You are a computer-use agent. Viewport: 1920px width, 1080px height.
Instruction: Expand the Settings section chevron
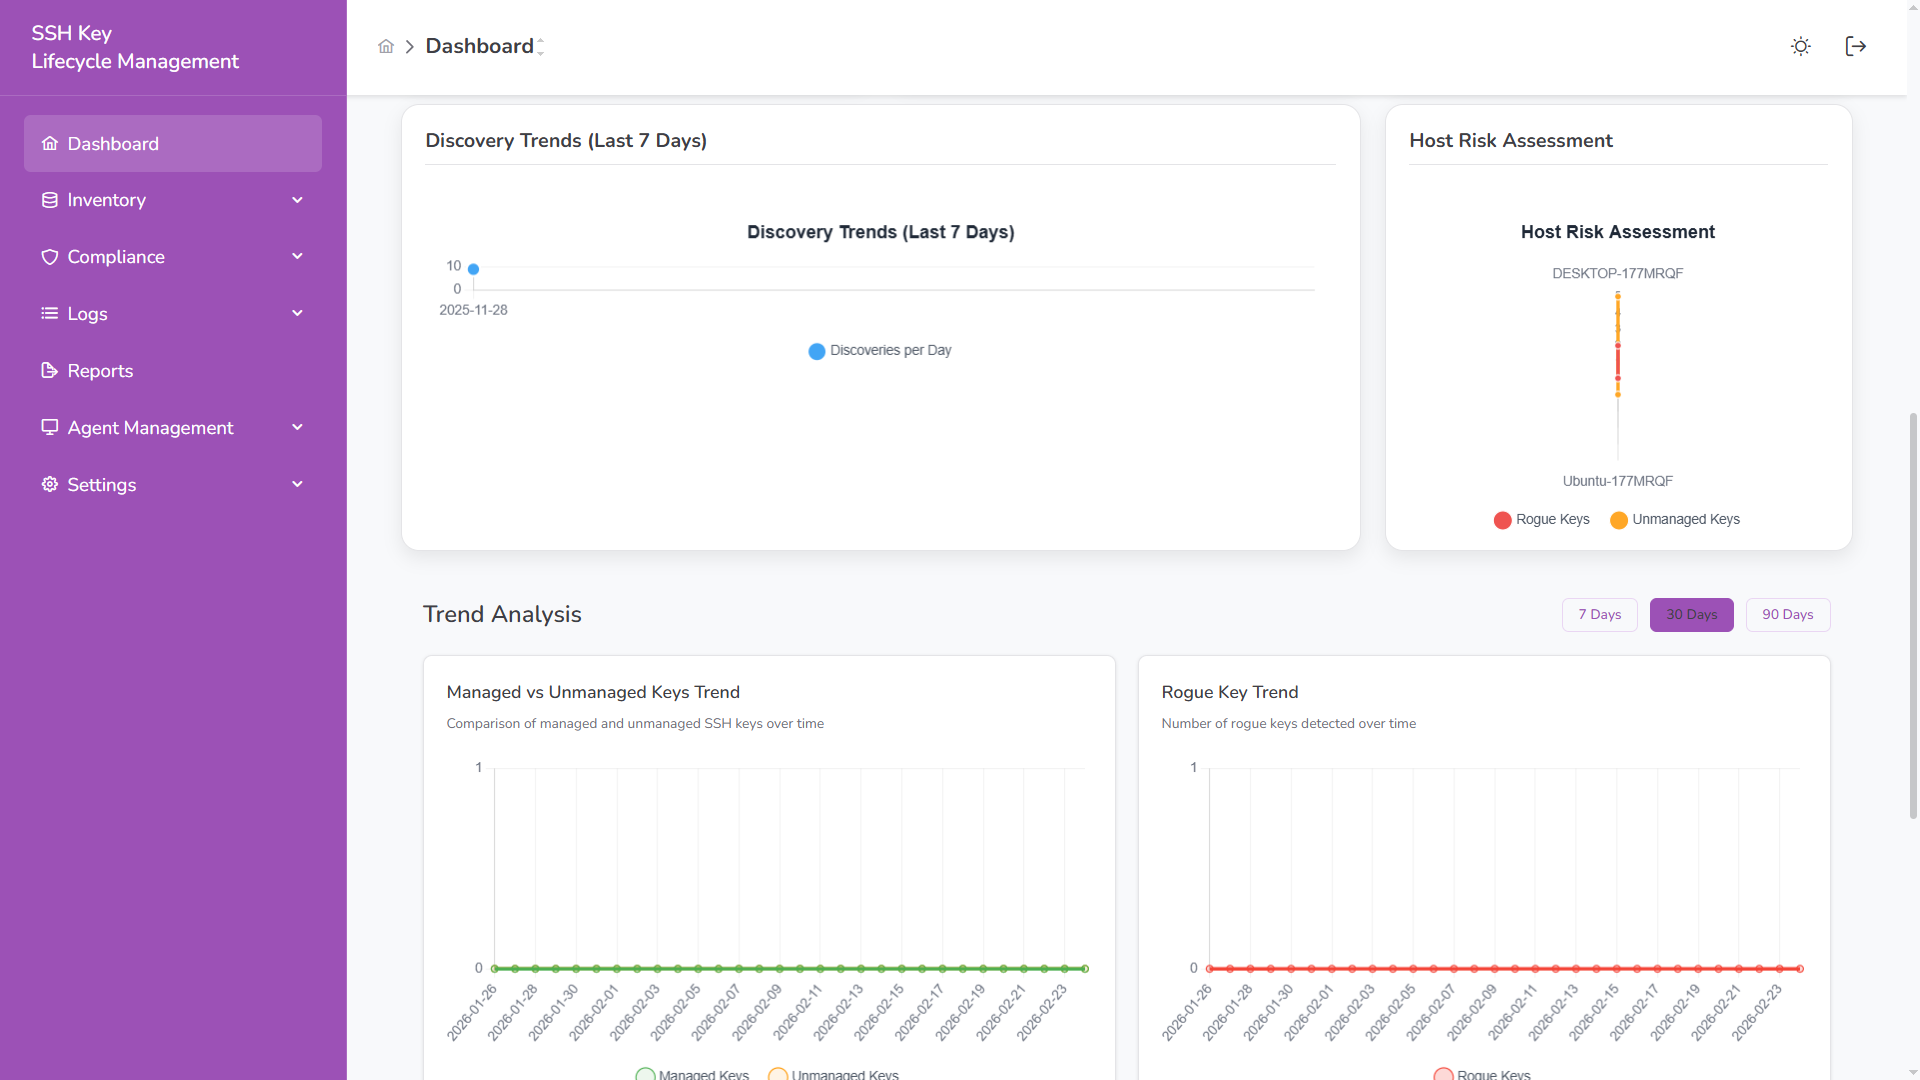(297, 484)
